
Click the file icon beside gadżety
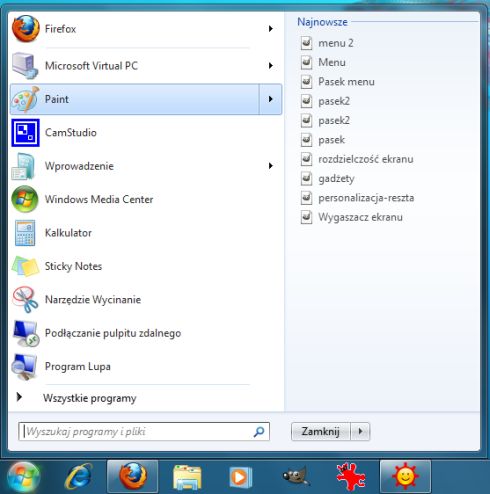pyautogui.click(x=306, y=178)
